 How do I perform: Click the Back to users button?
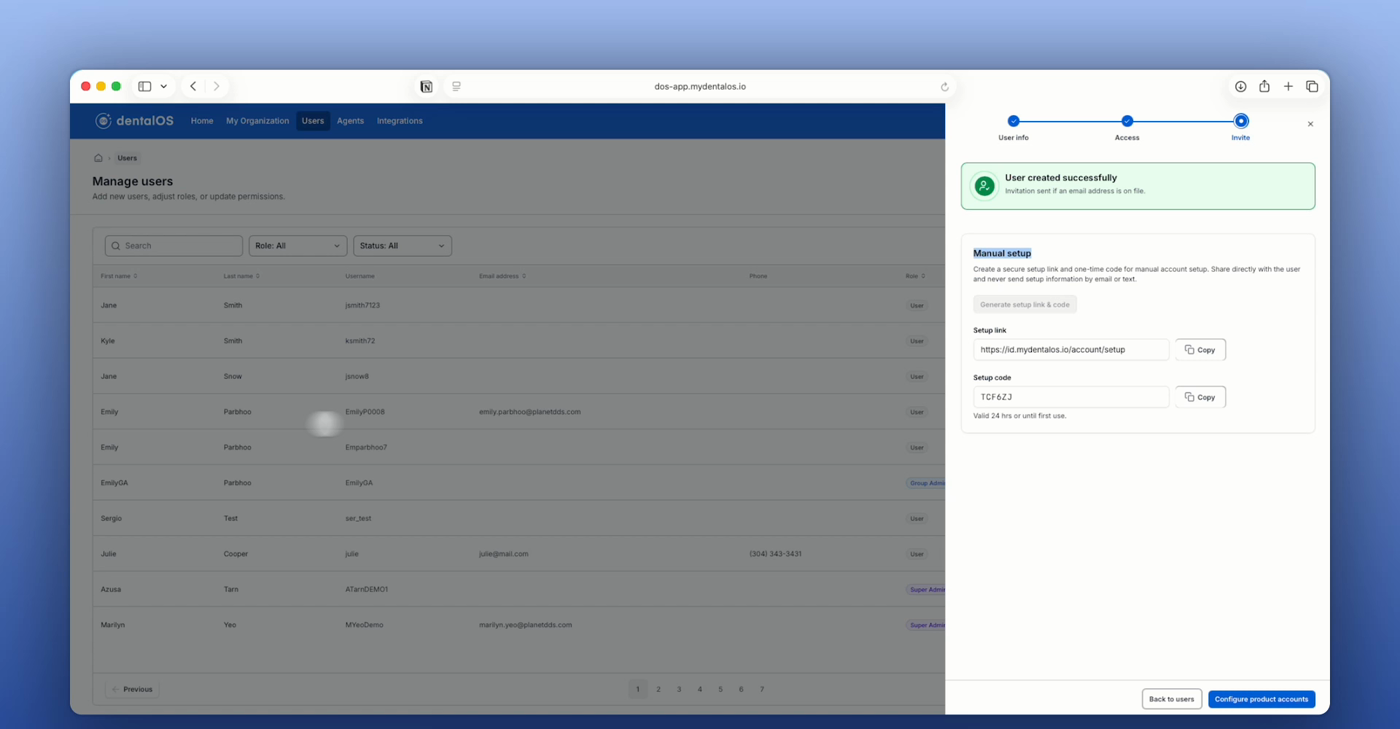pos(1171,699)
